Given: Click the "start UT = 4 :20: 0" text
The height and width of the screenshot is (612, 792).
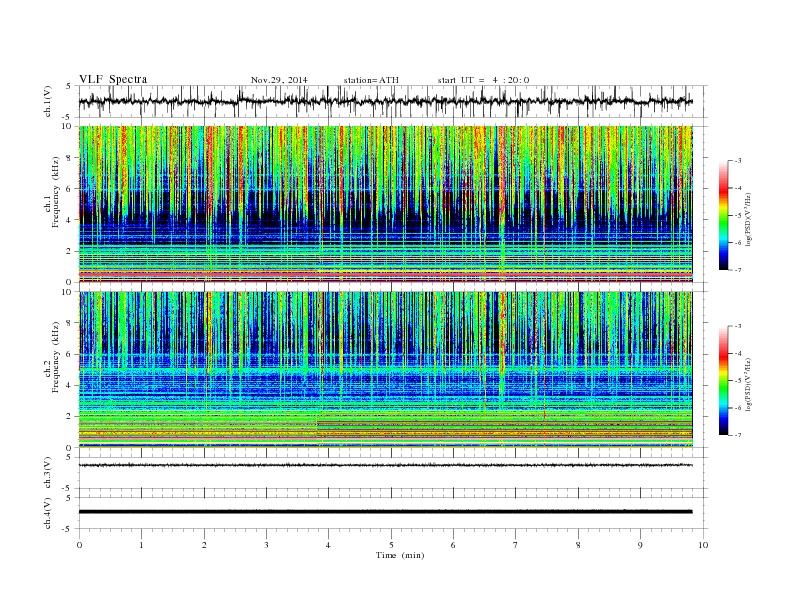Looking at the screenshot, I should [483, 80].
